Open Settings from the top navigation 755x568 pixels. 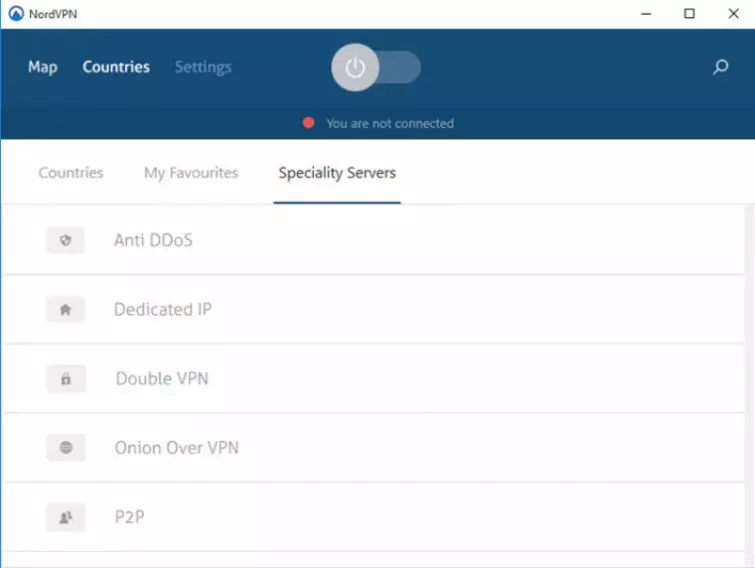coord(203,67)
